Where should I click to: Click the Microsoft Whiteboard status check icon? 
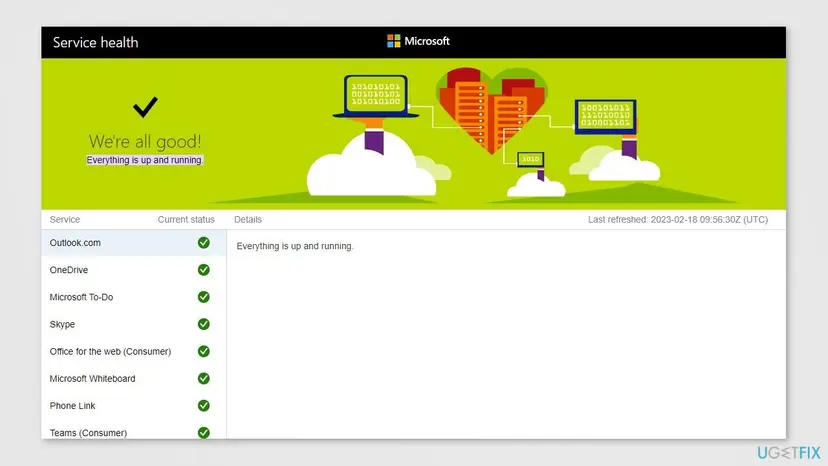203,379
